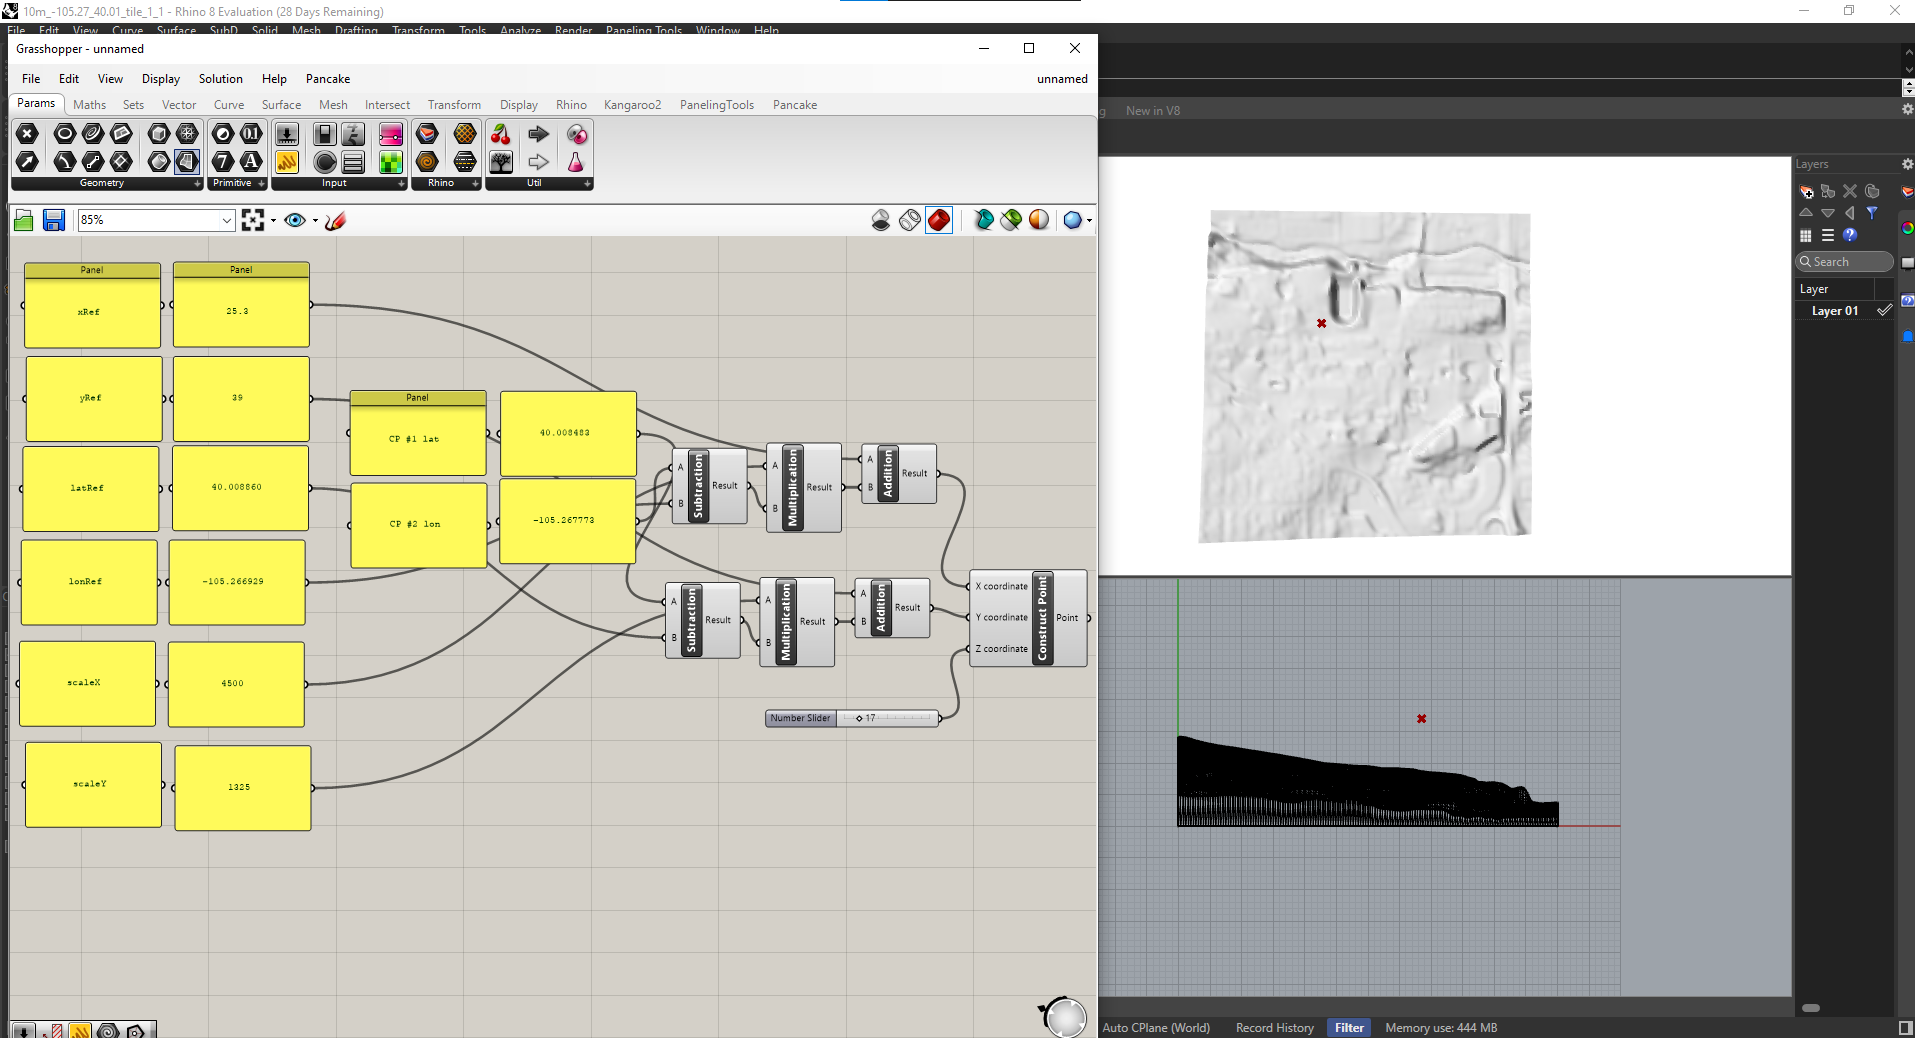Toggle preview visibility eye icon
Viewport: 1915px width, 1038px height.
295,220
